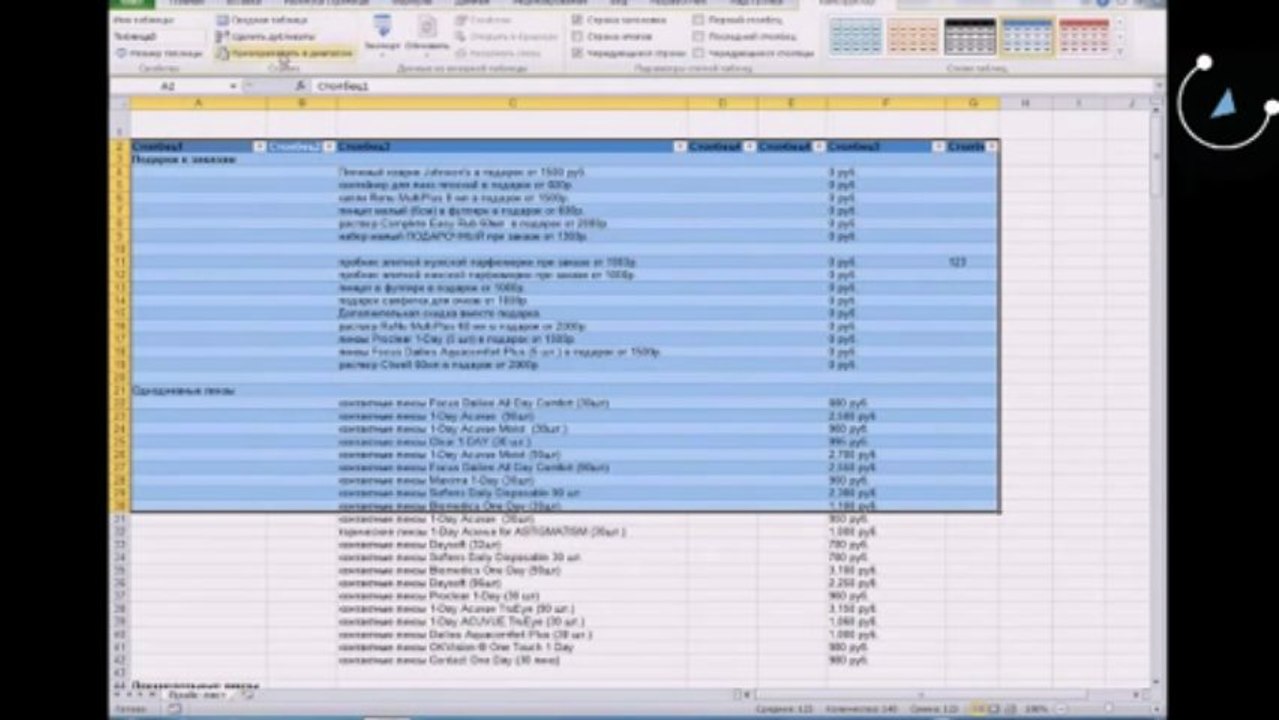The image size is (1279, 720).
Task: Open the filter dropdown in column G header
Action: tap(991, 147)
